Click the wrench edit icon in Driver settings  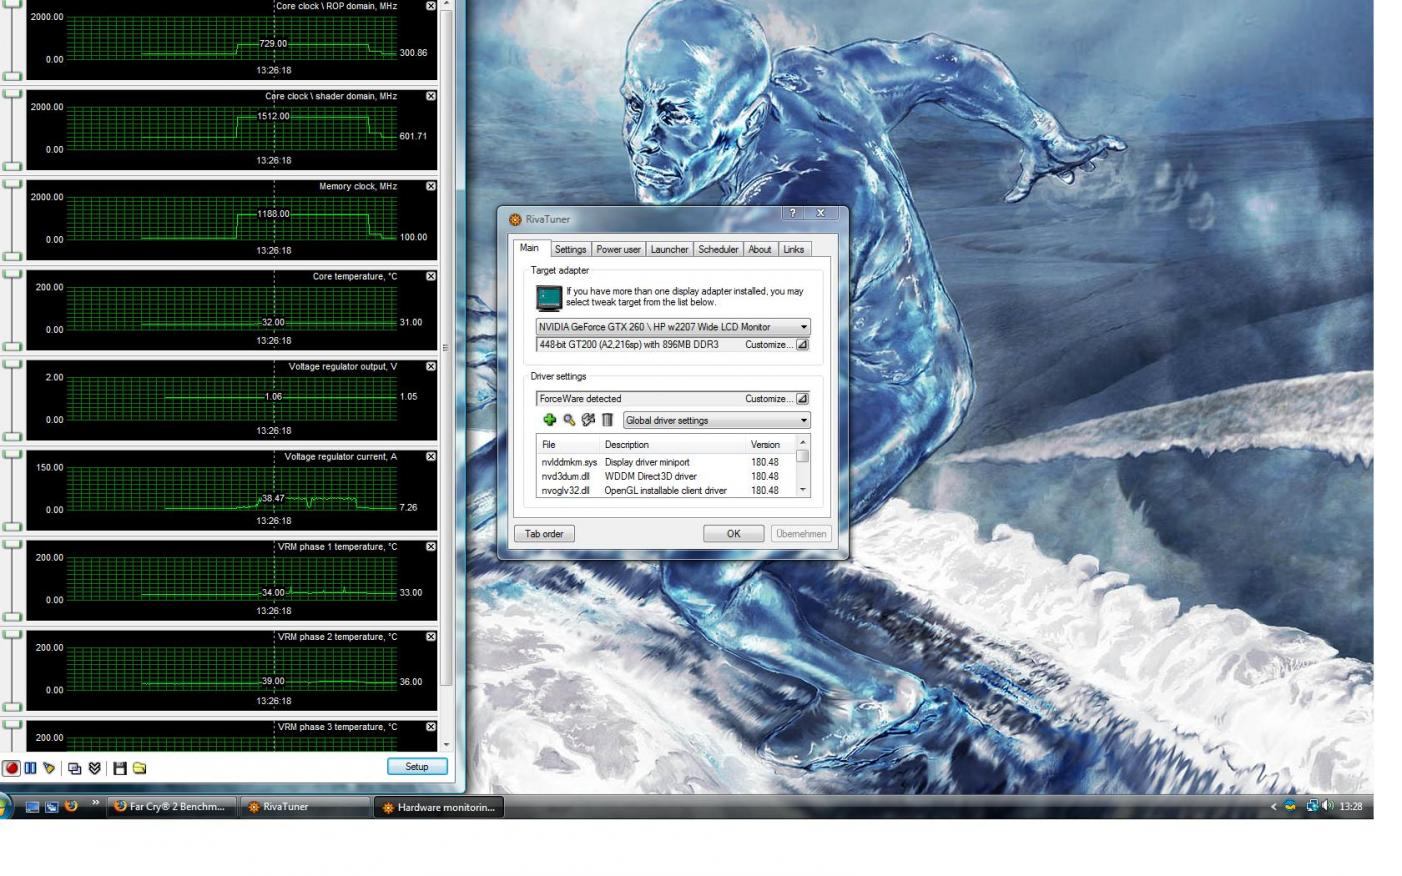[588, 420]
